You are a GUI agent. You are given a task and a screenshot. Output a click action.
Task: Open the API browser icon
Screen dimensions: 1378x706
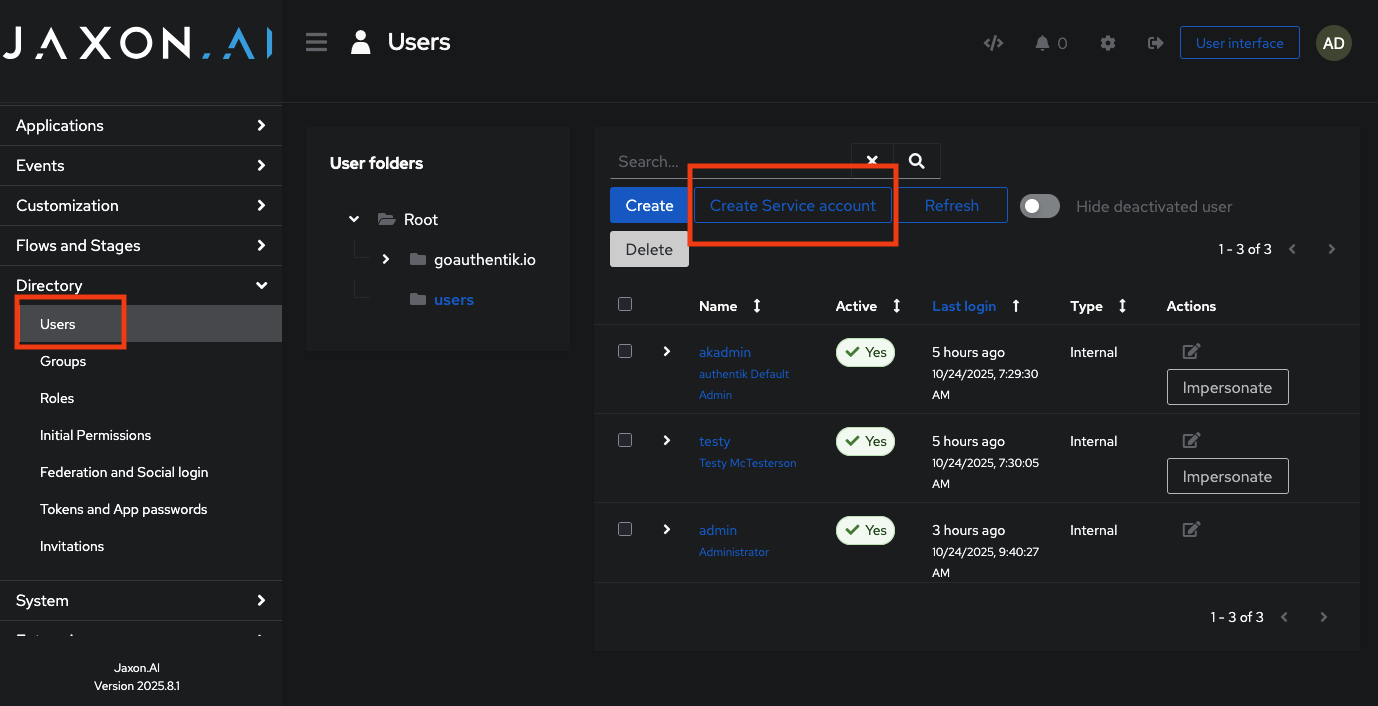coord(993,43)
